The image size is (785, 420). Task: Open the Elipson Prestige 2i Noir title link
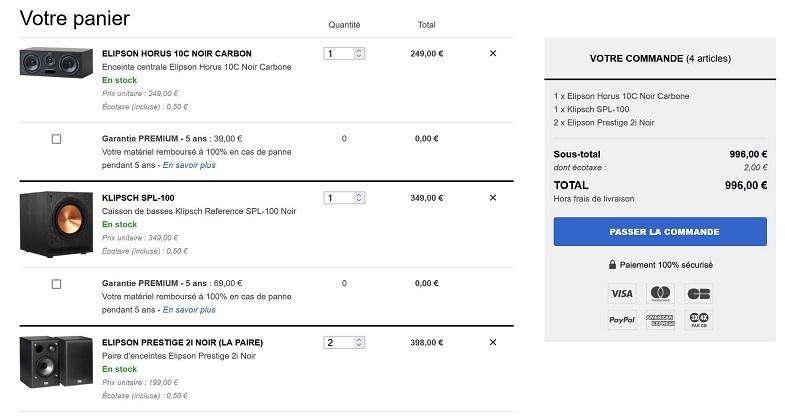pos(182,342)
